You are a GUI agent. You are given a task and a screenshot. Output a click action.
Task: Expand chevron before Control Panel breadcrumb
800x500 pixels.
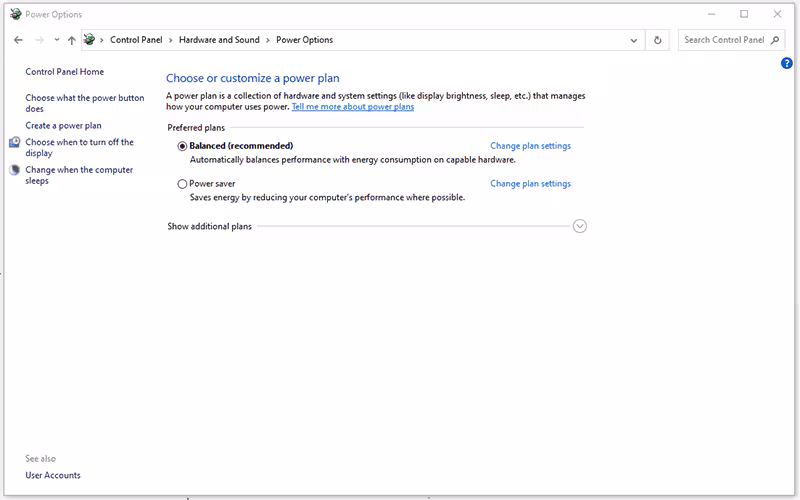(x=102, y=40)
